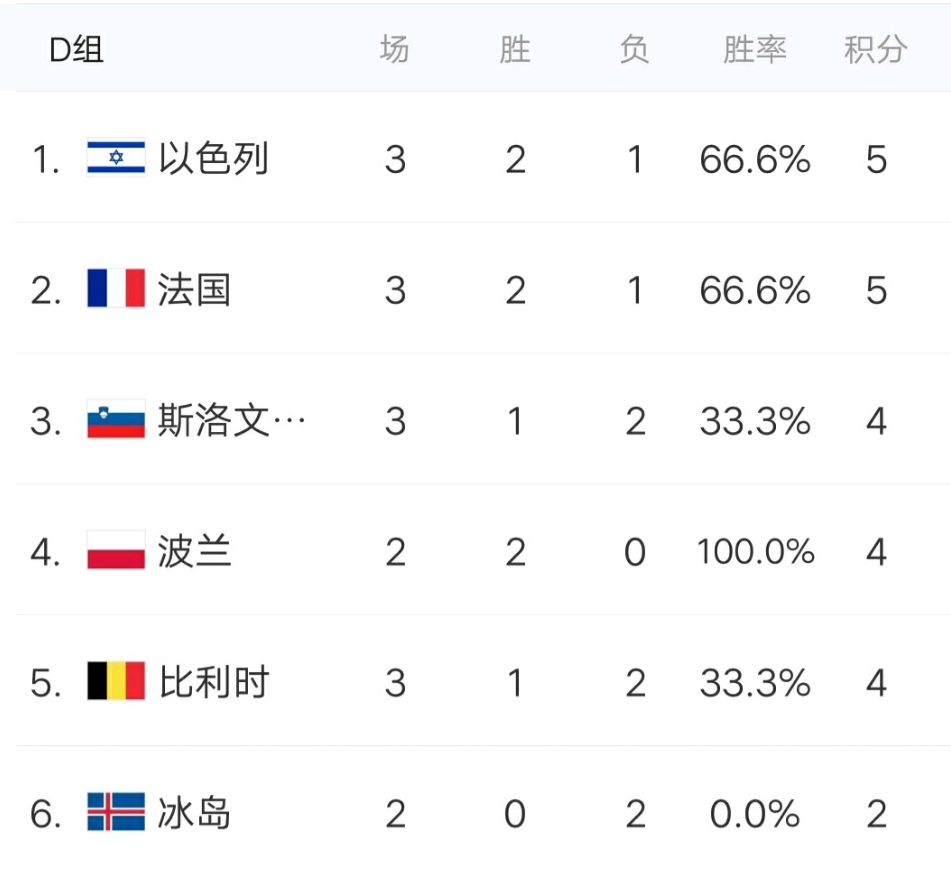Open team 法国 details
Viewport: 951px width, 875px height.
[194, 290]
